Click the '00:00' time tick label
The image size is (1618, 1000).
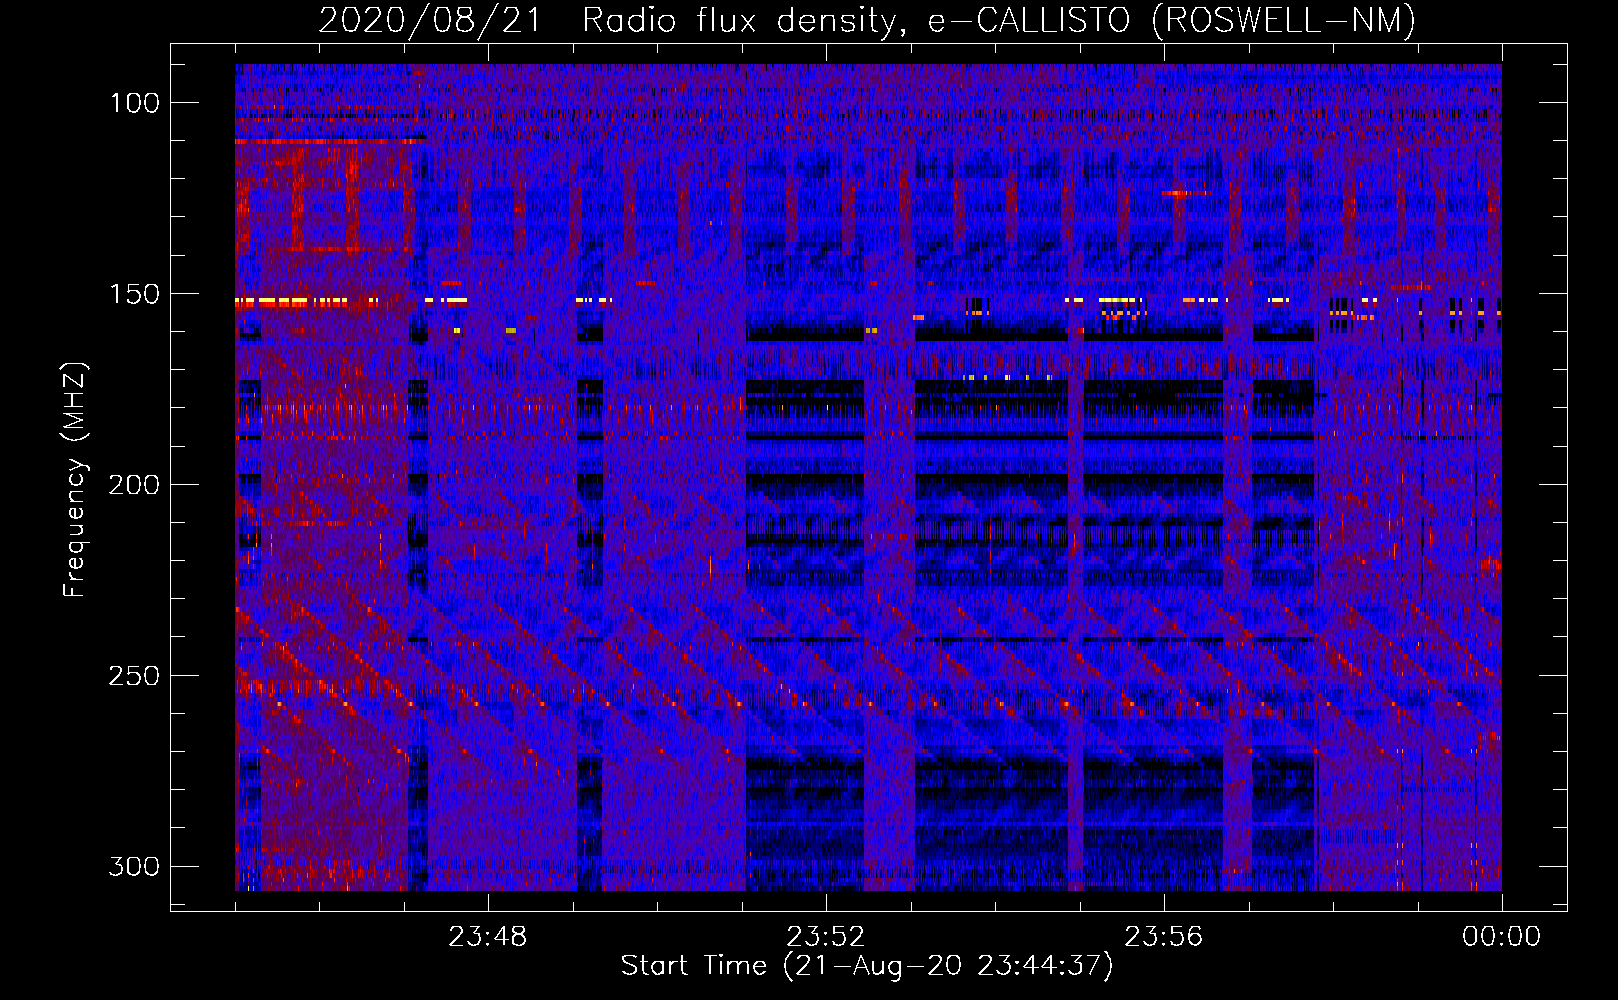(x=1501, y=937)
